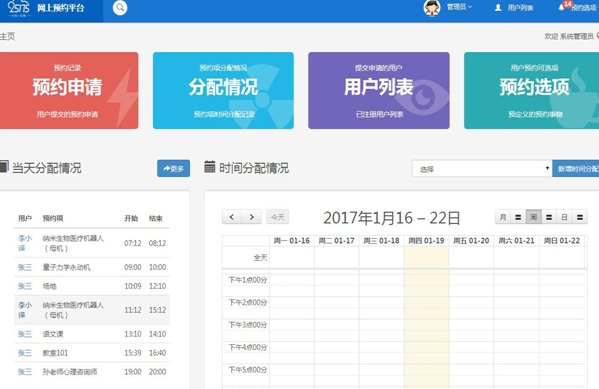The height and width of the screenshot is (389, 599).
Task: Click the 下午5点00分 time label
Action: (x=248, y=370)
